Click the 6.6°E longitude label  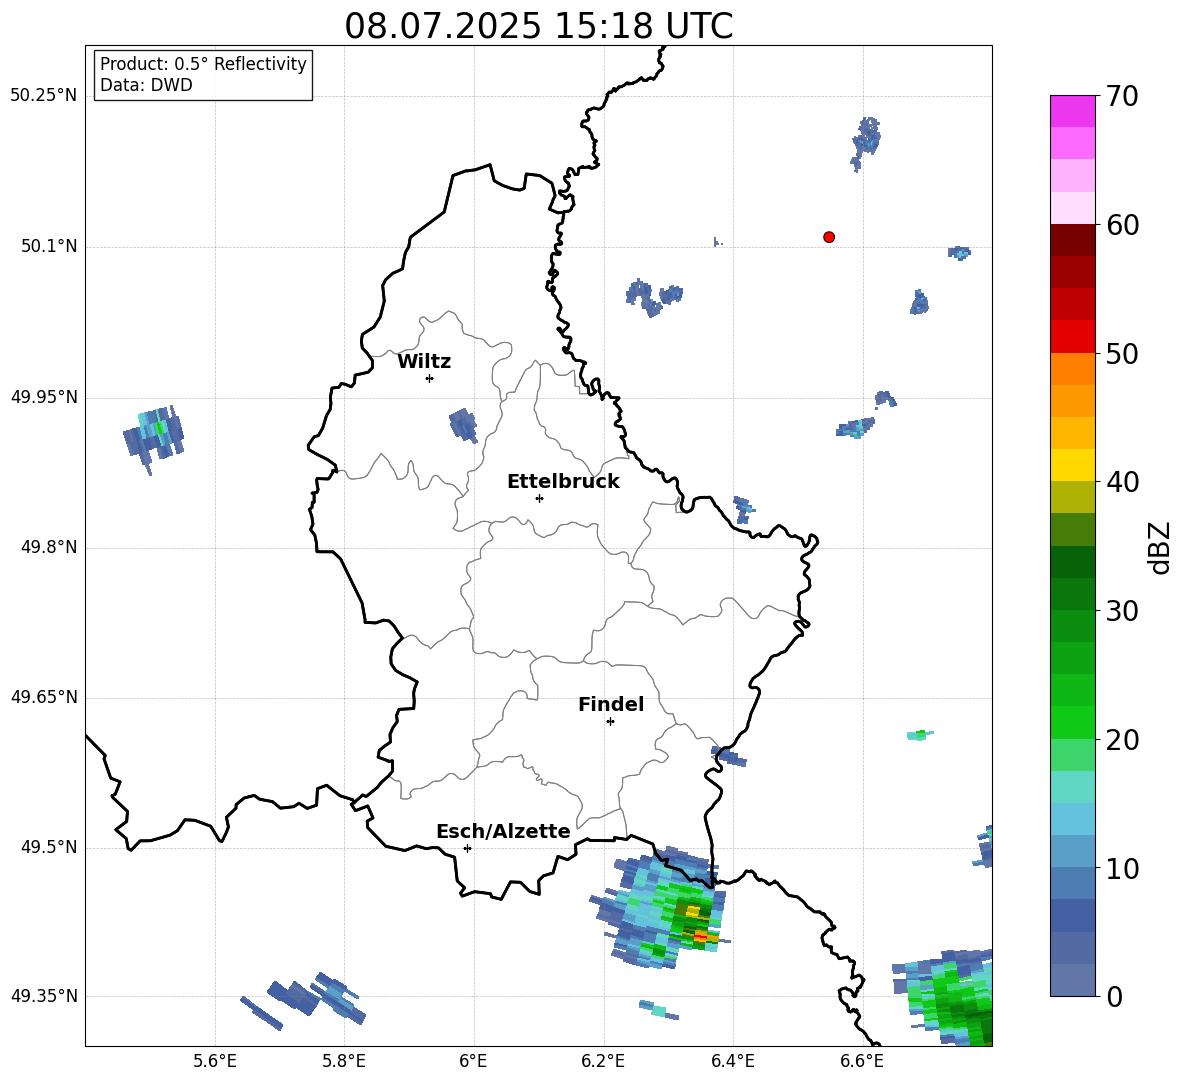click(x=862, y=1061)
